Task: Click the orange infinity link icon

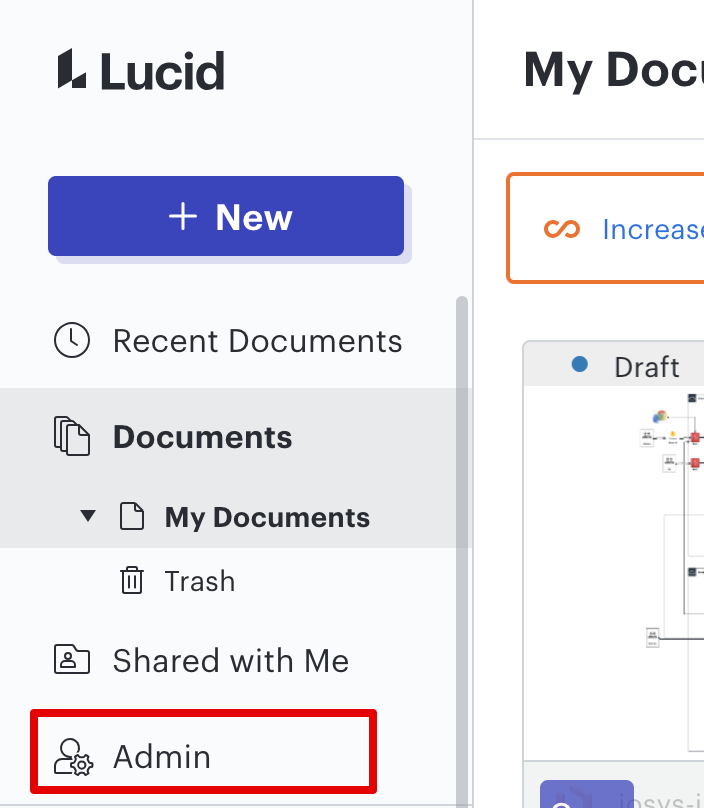Action: [x=562, y=229]
